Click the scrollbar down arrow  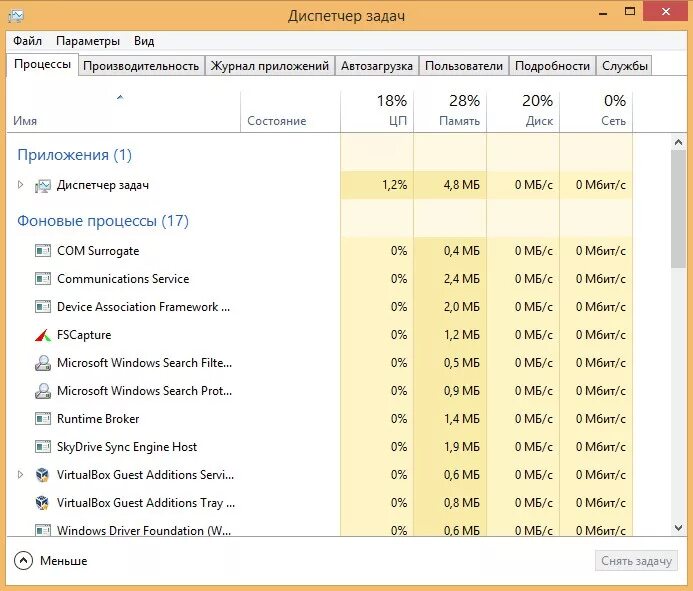(678, 528)
